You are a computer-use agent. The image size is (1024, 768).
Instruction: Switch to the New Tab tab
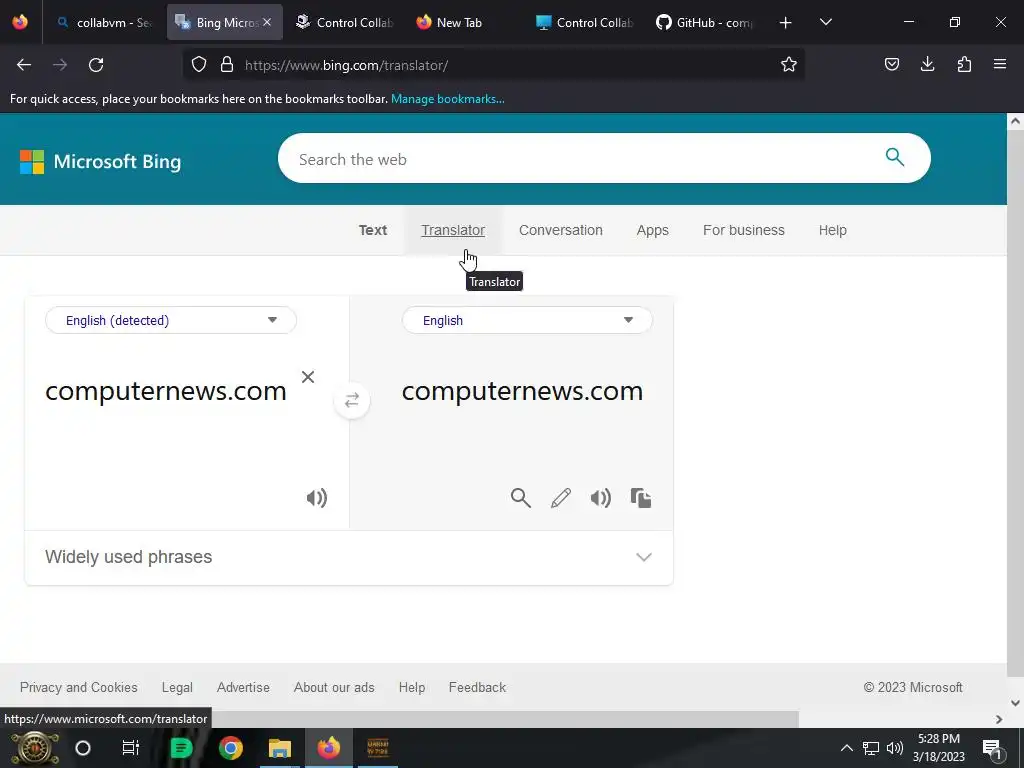[x=465, y=22]
